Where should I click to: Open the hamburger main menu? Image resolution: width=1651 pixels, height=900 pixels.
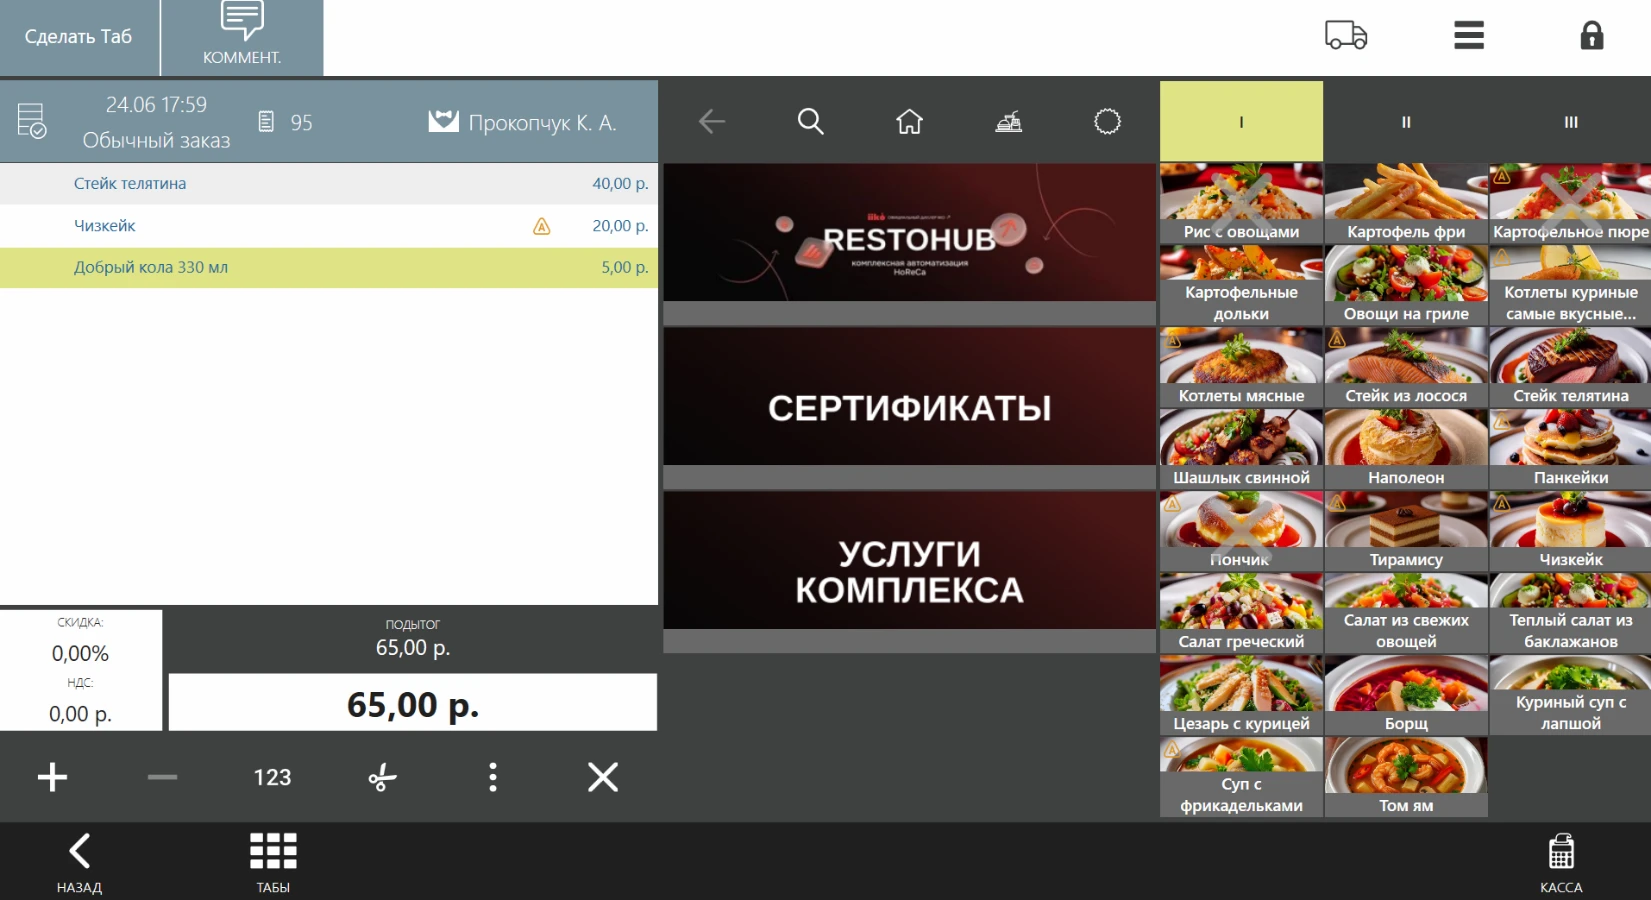1468,35
